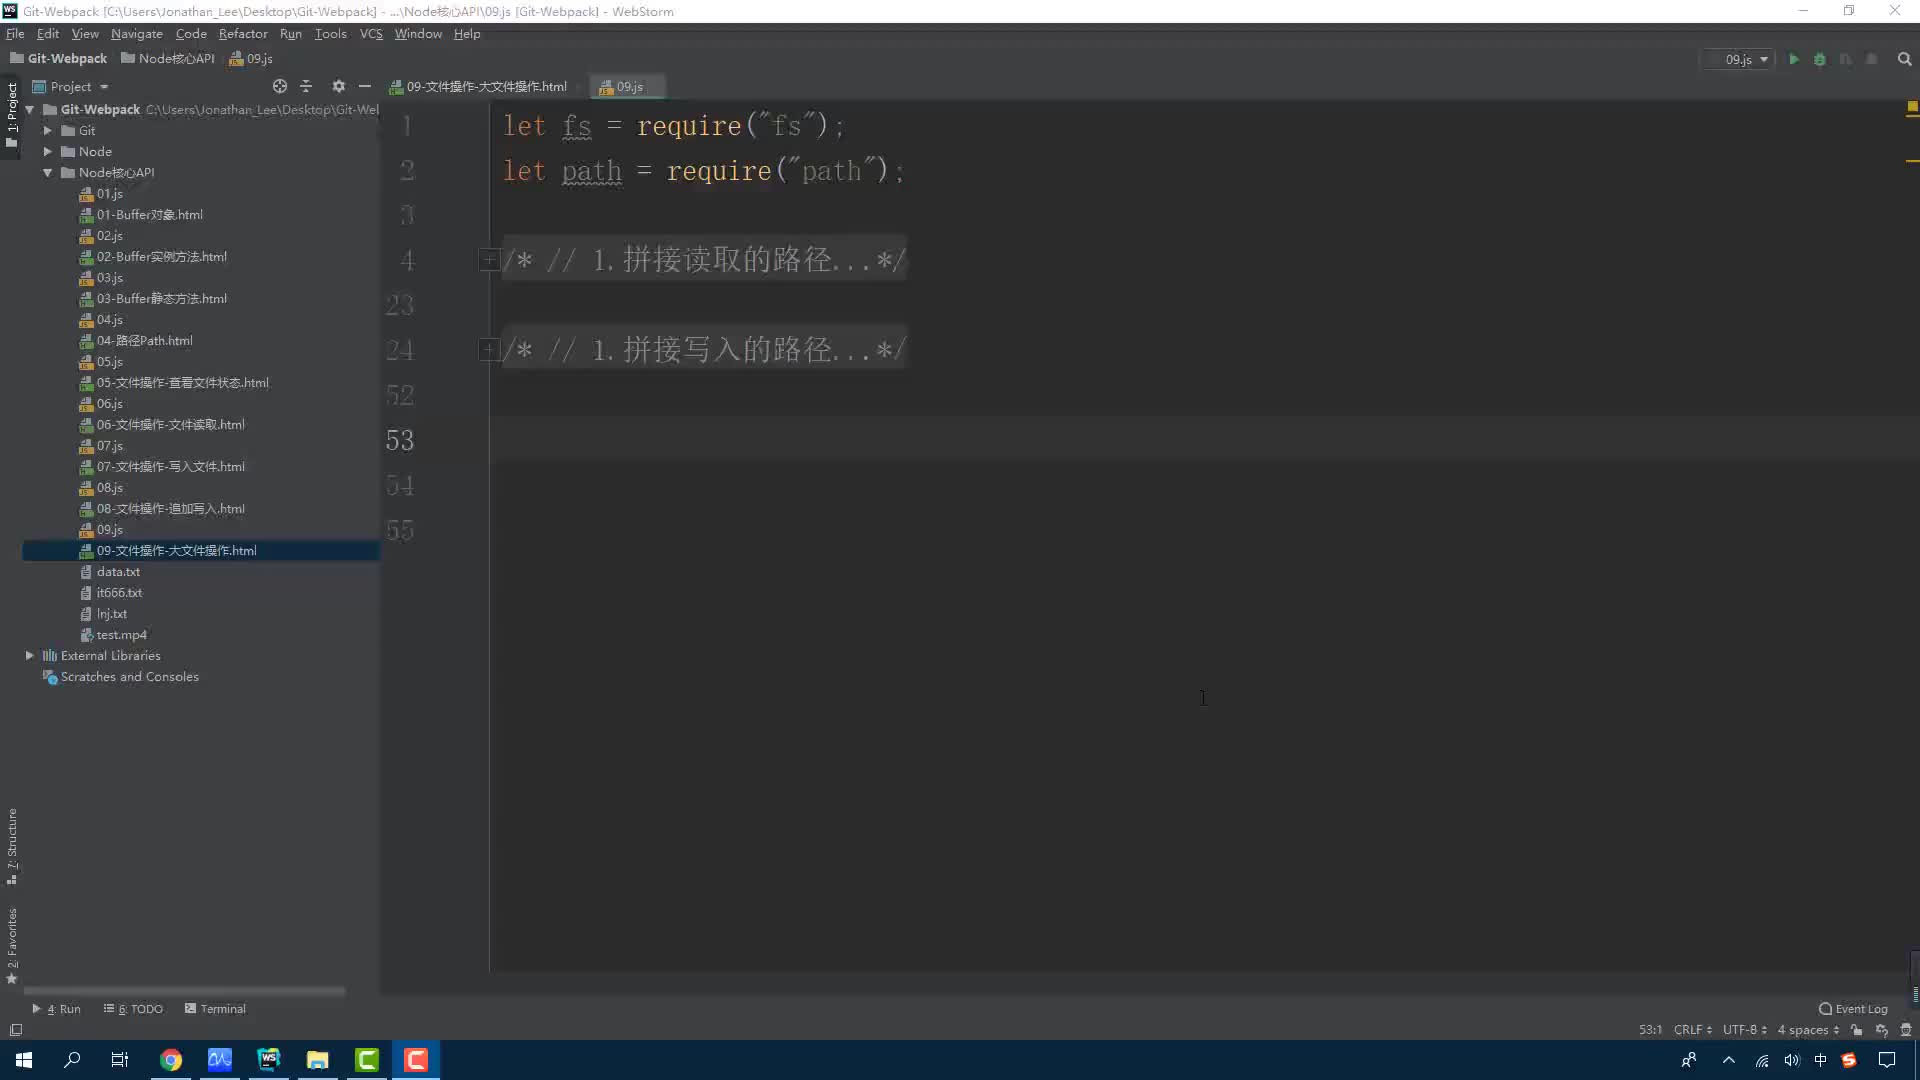Select the Event Log icon
Screen dimensions: 1920x1080
click(1825, 1007)
